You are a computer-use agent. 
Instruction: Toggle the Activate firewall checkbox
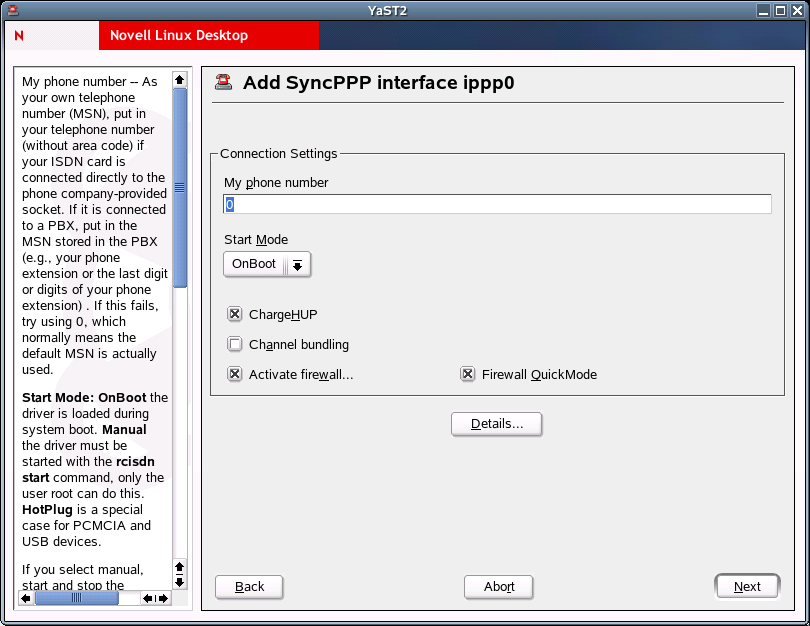[x=235, y=374]
